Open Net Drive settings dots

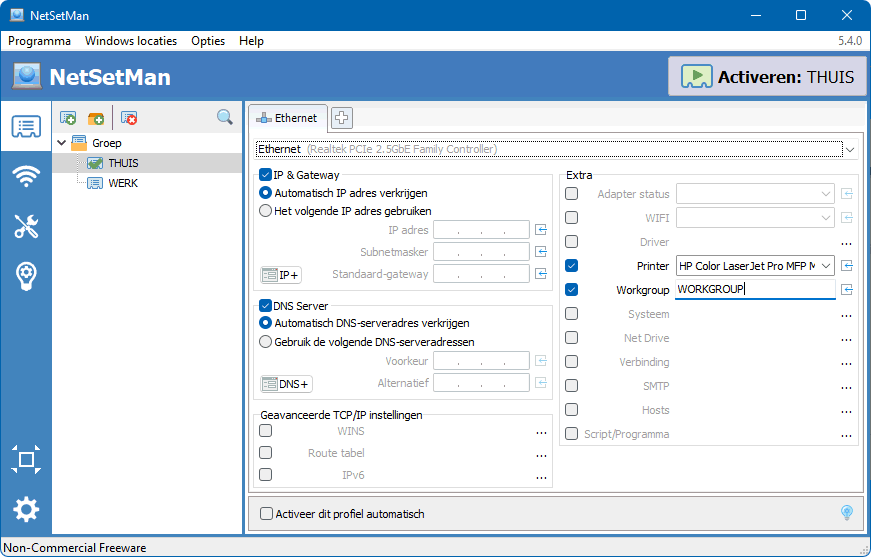pos(846,339)
